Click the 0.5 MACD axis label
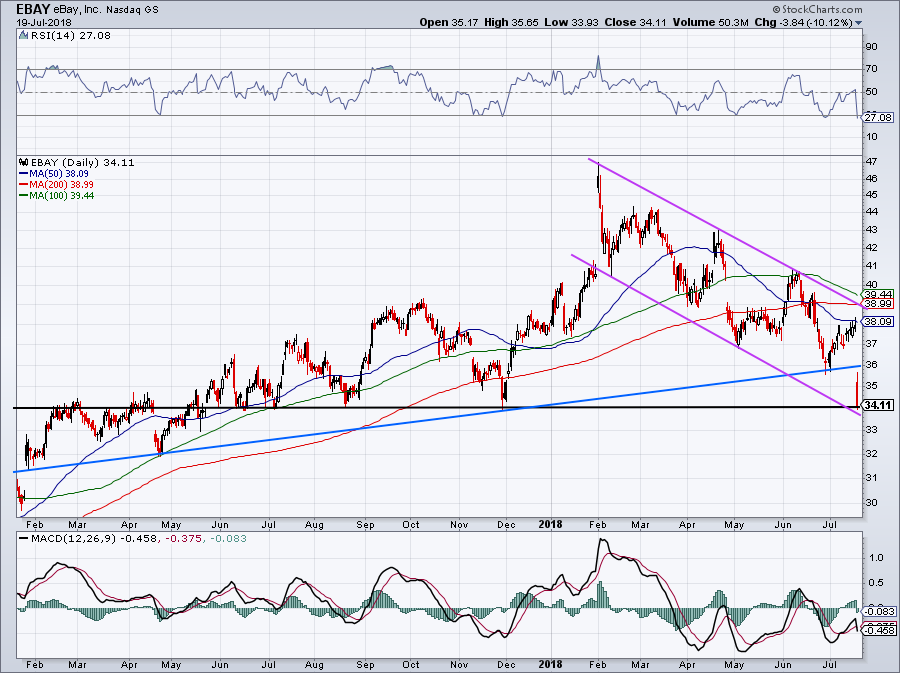900x673 pixels. click(x=876, y=583)
